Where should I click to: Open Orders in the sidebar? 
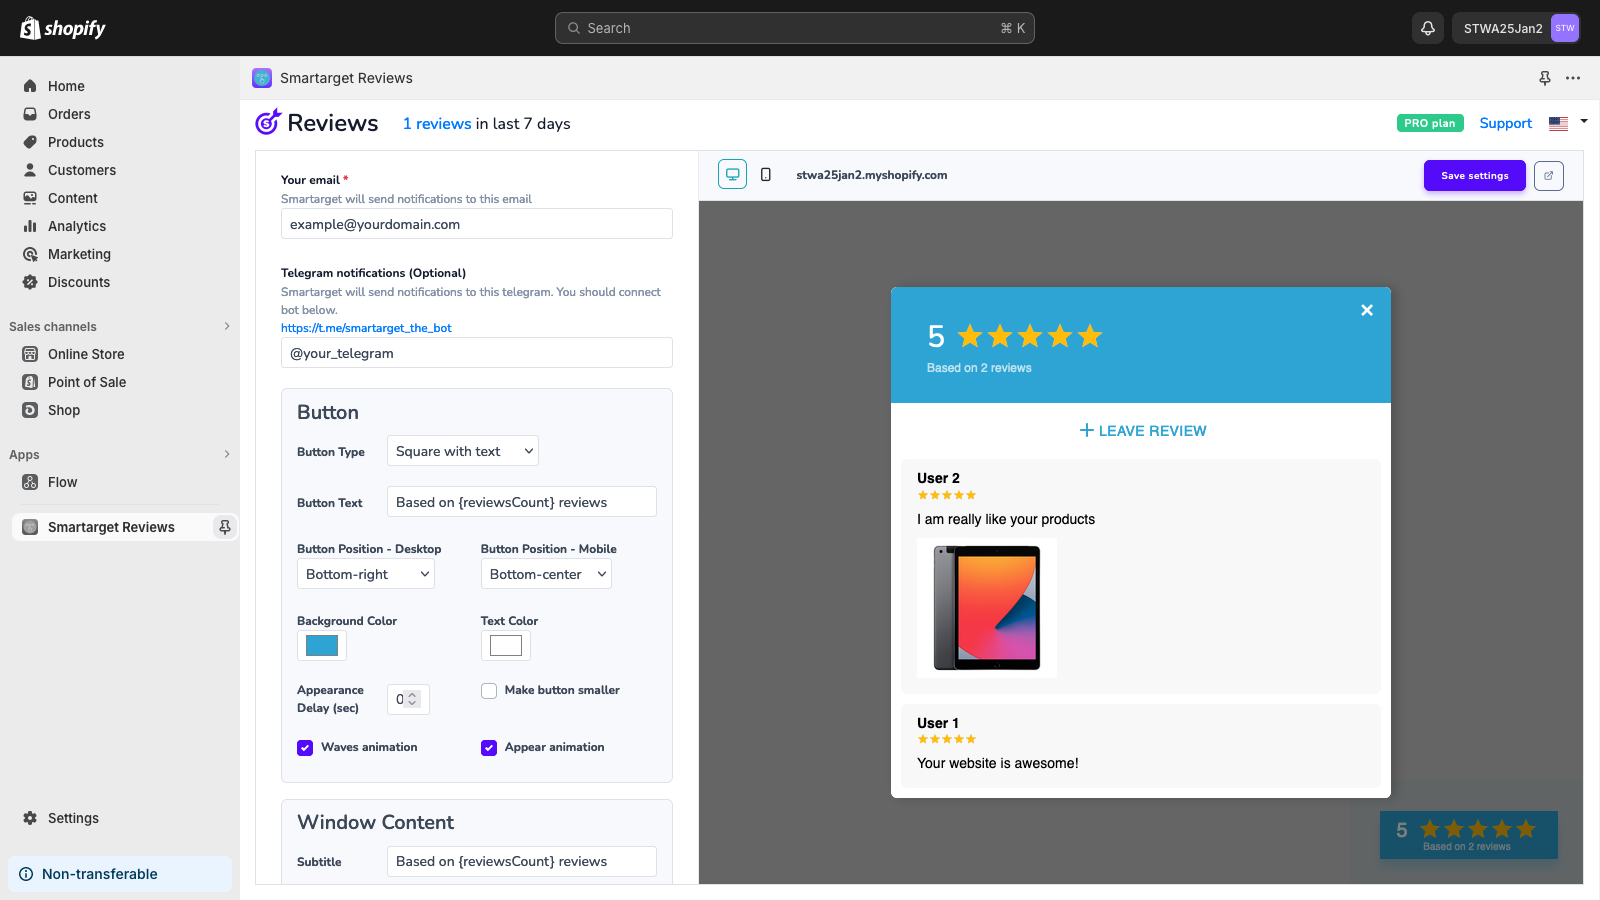69,114
